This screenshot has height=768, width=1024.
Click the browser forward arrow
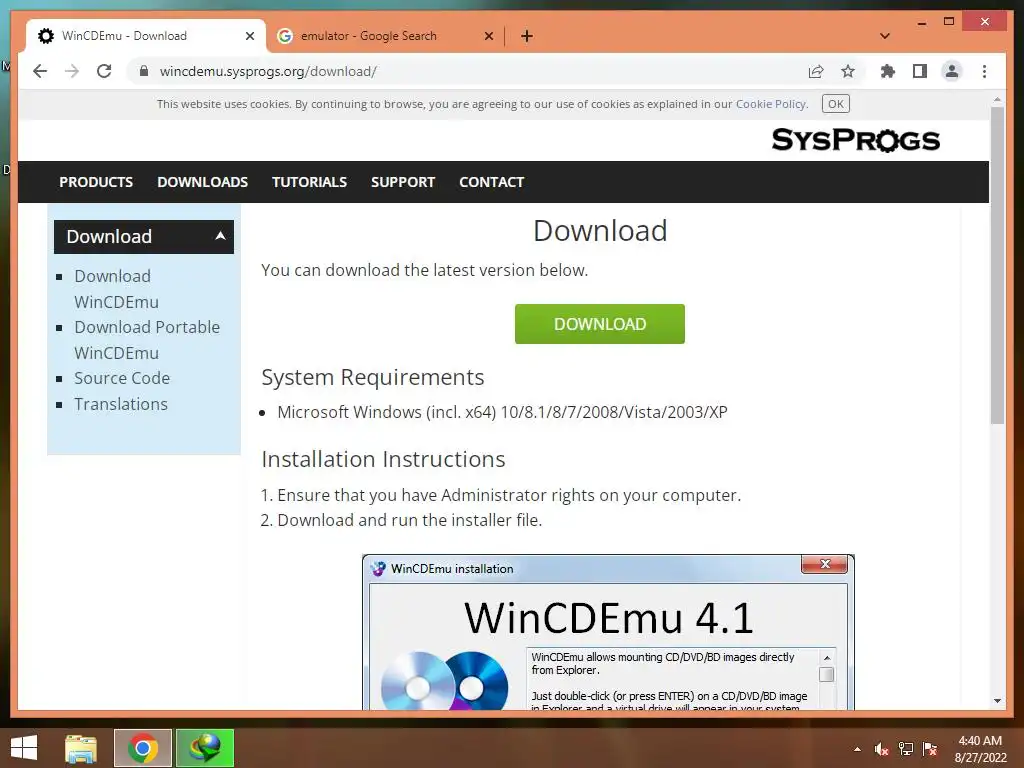(72, 71)
